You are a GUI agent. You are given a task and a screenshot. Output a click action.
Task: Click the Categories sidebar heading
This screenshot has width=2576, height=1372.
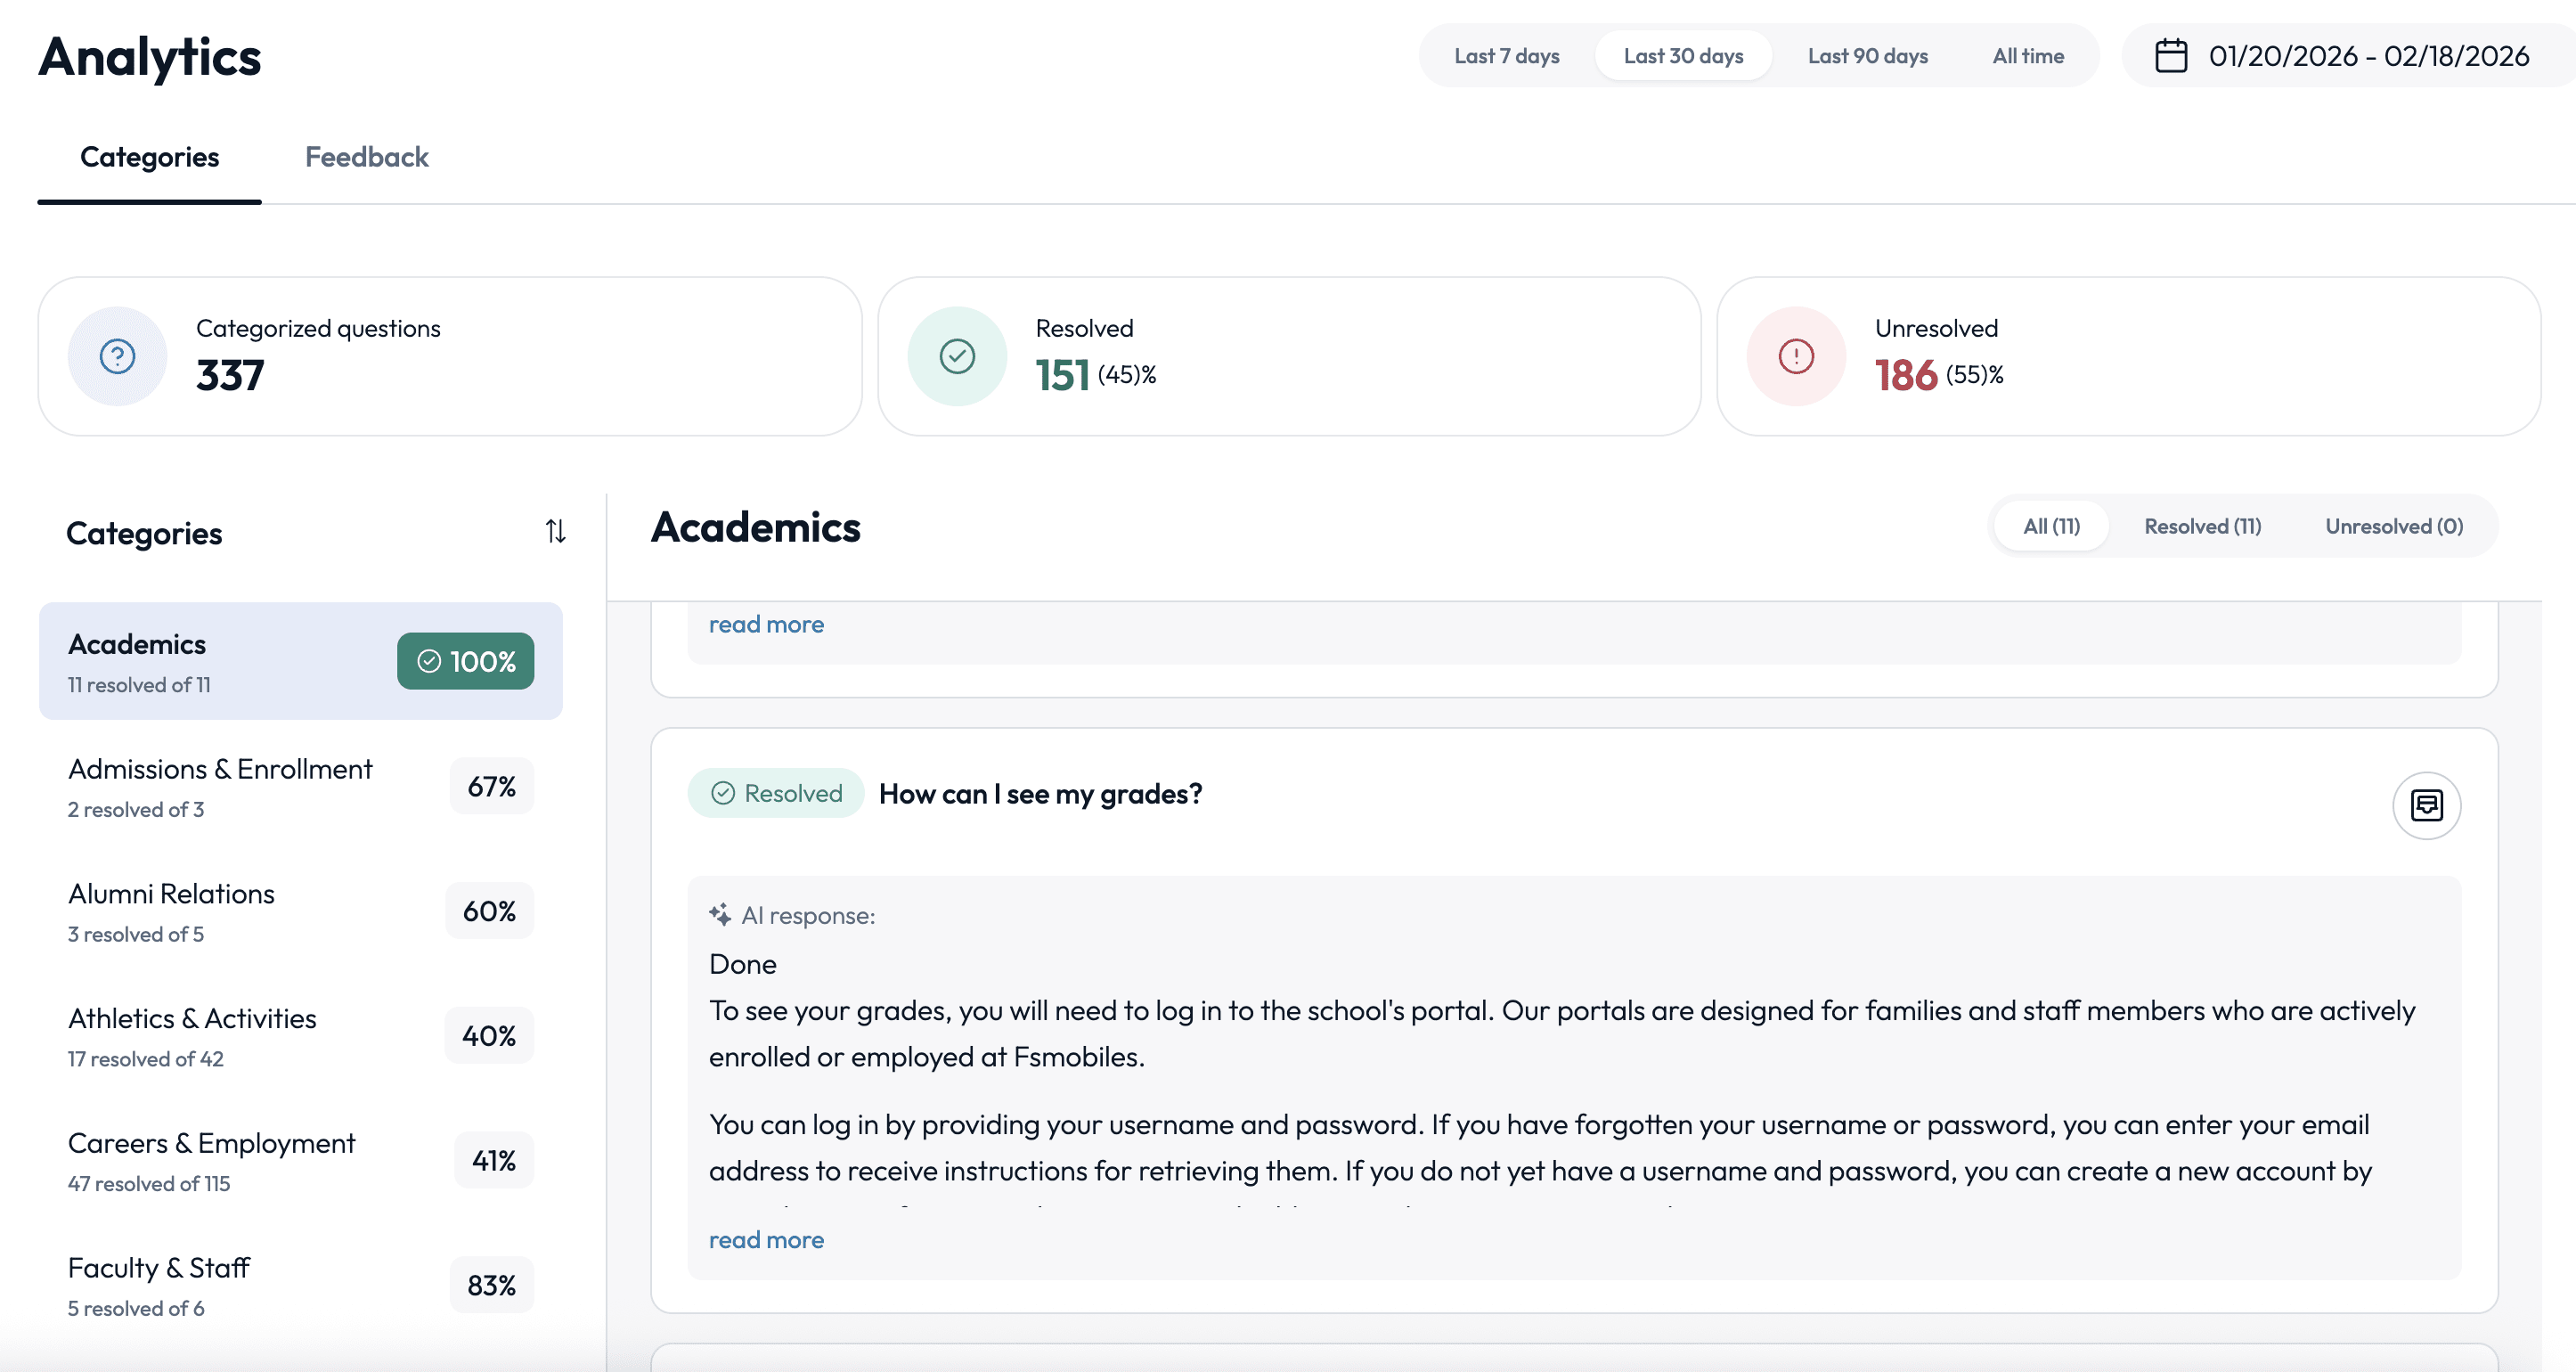(x=144, y=534)
